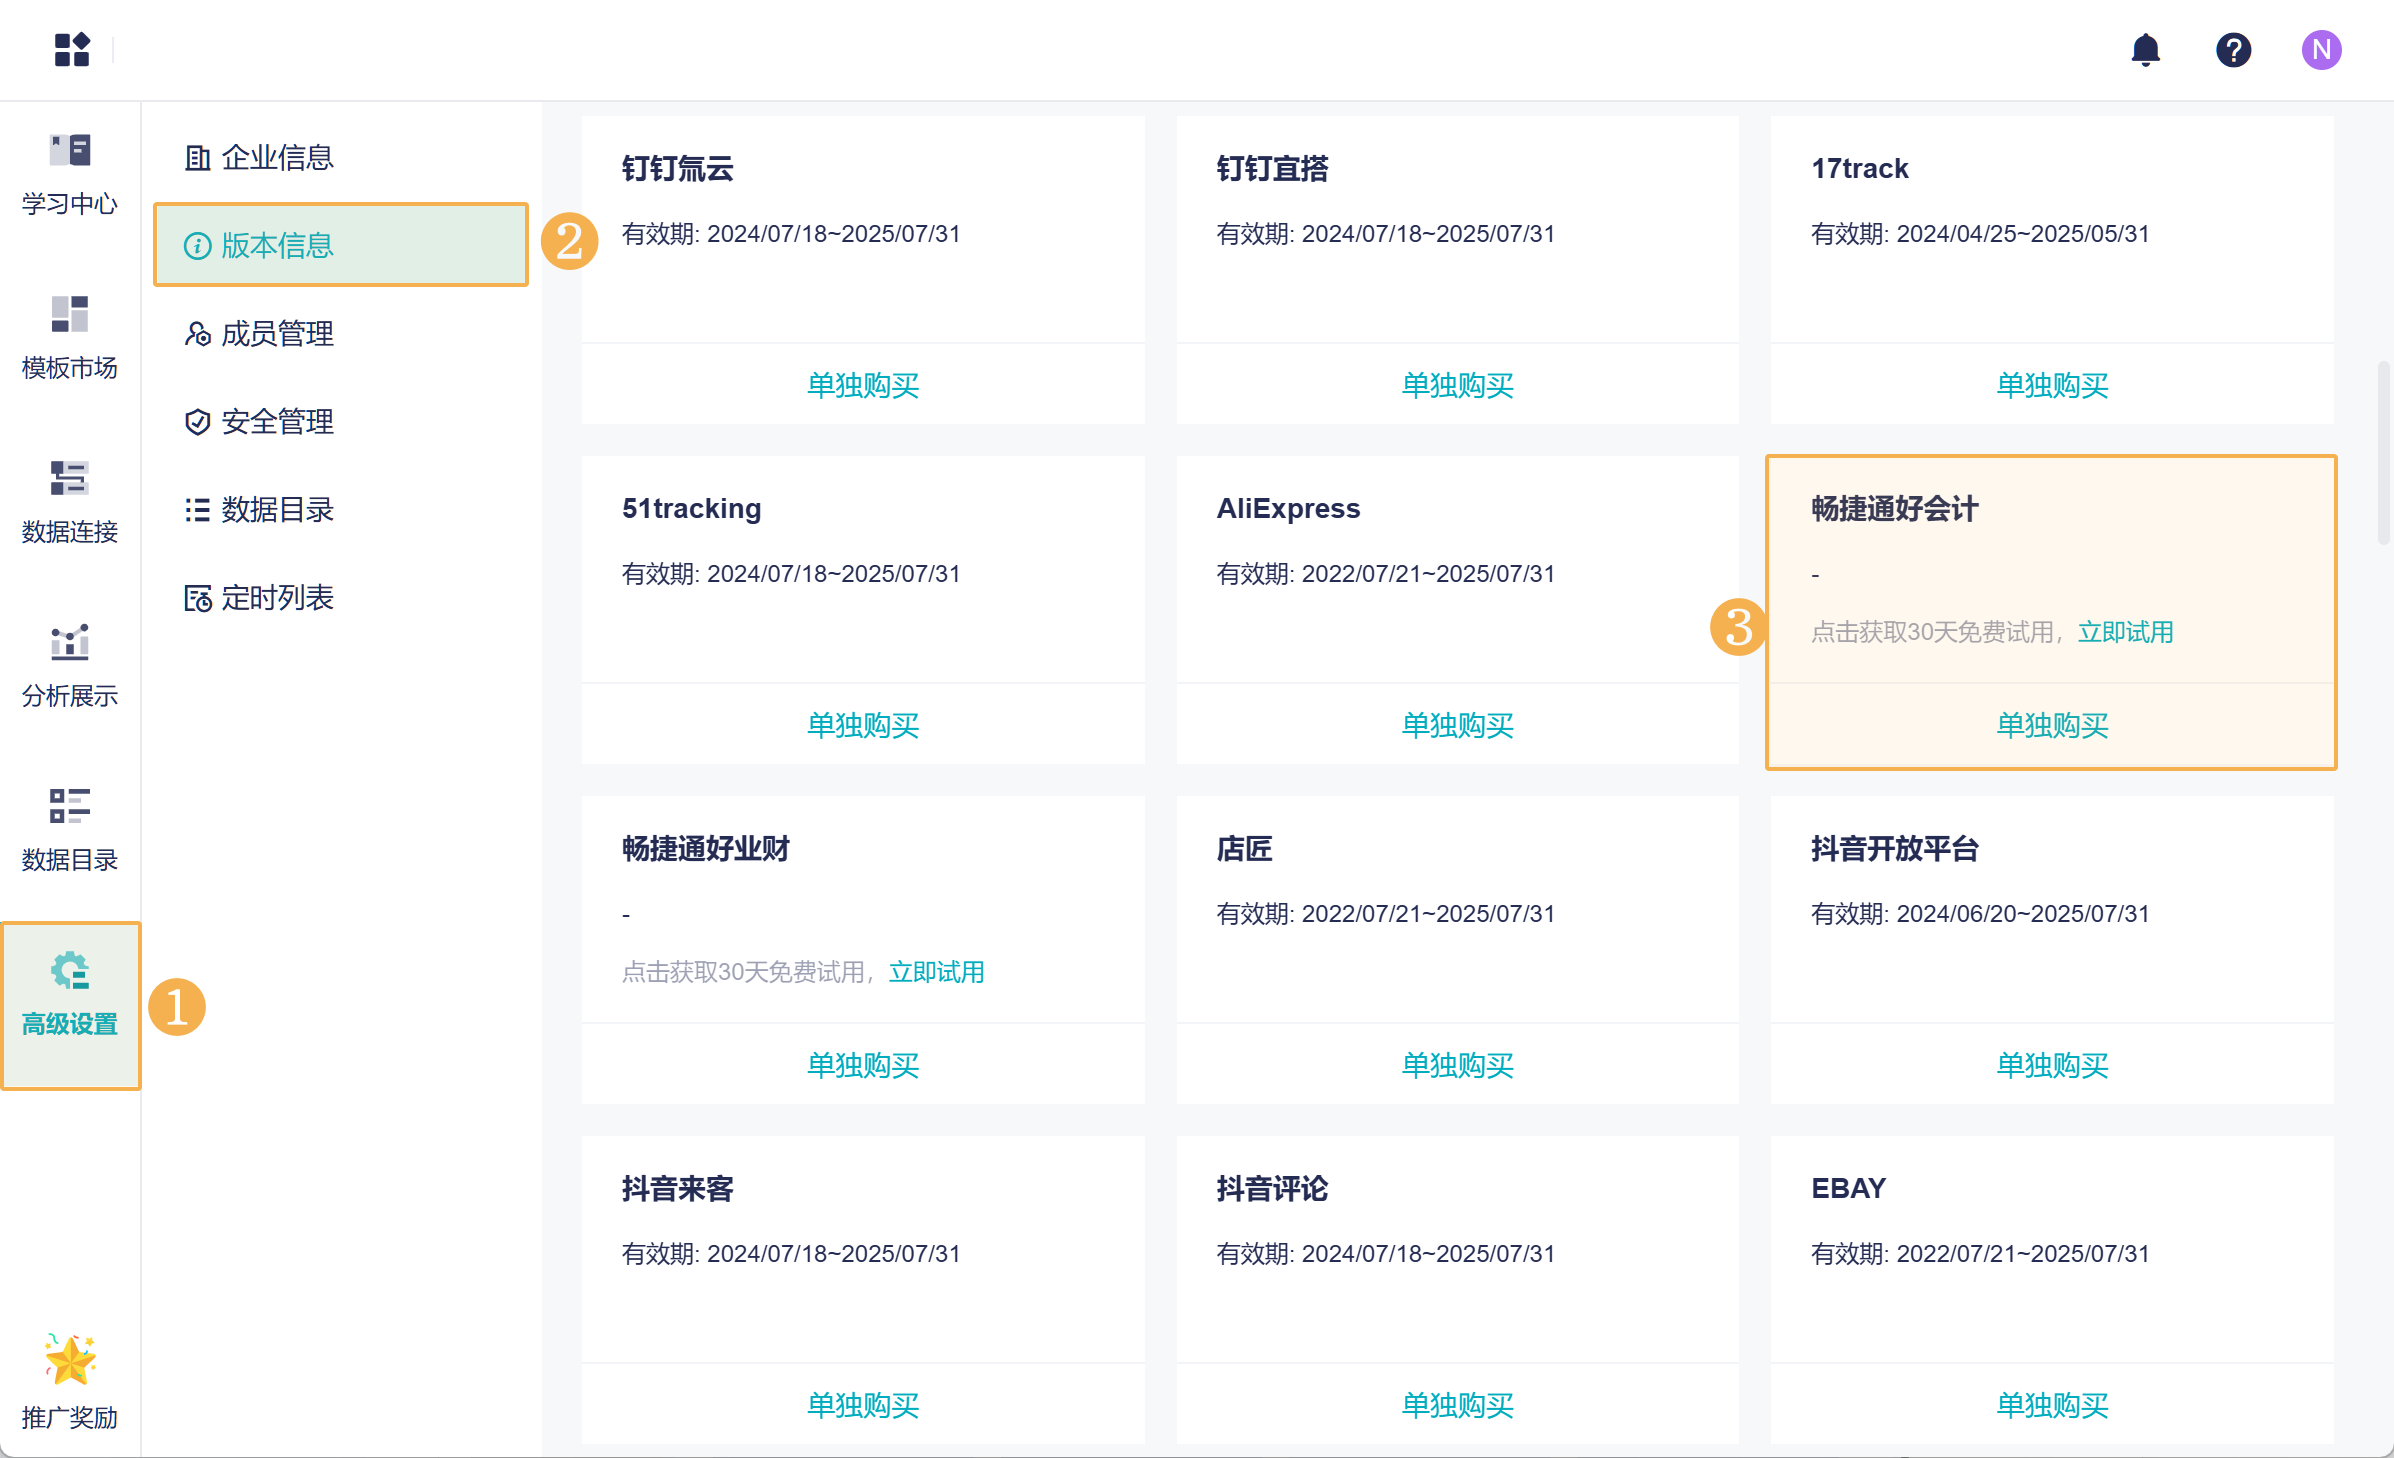Select 高级设置 in the sidebar
The height and width of the screenshot is (1458, 2394).
click(x=70, y=996)
